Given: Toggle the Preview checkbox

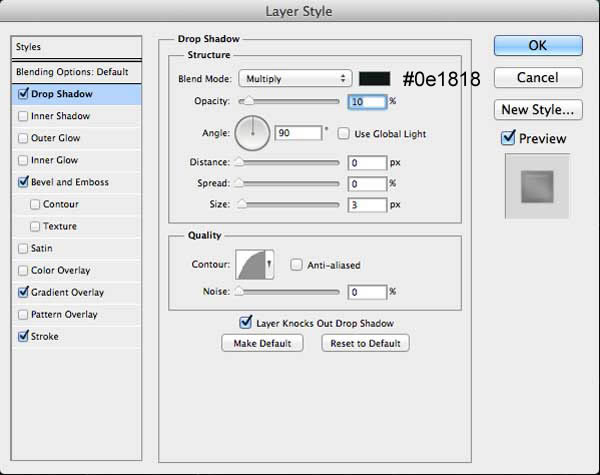Looking at the screenshot, I should (x=508, y=138).
